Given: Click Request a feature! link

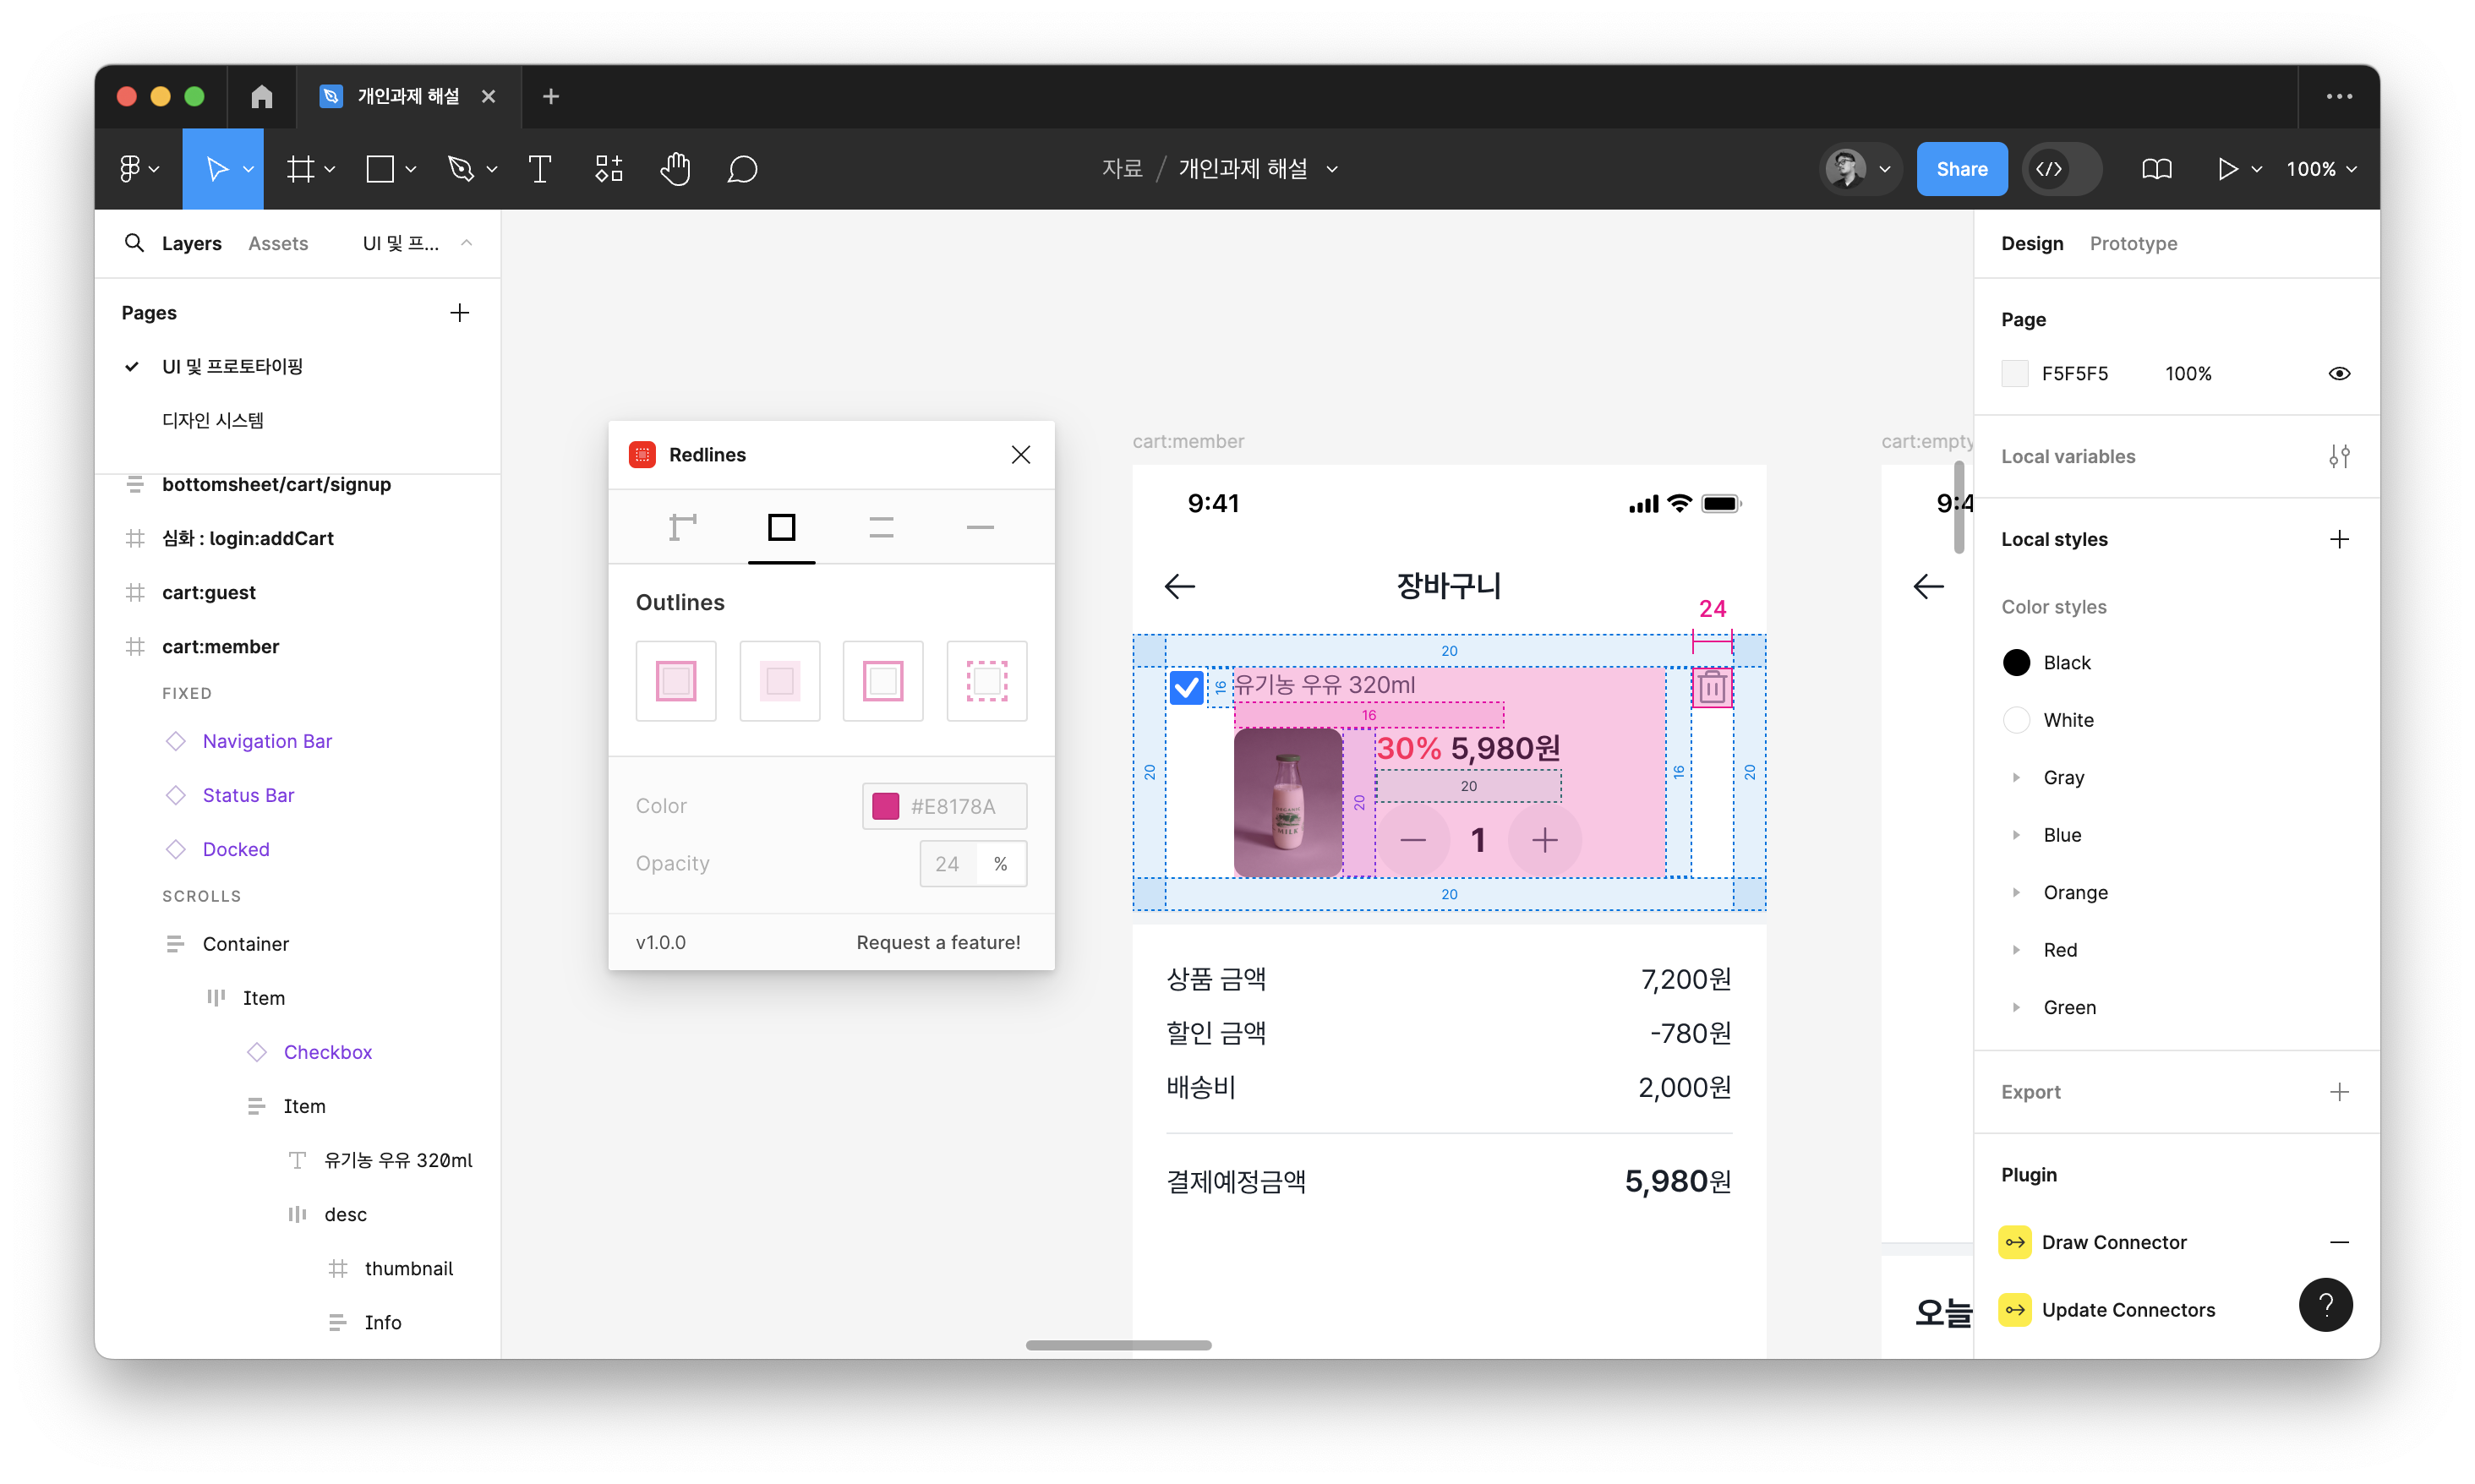Looking at the screenshot, I should click(938, 942).
